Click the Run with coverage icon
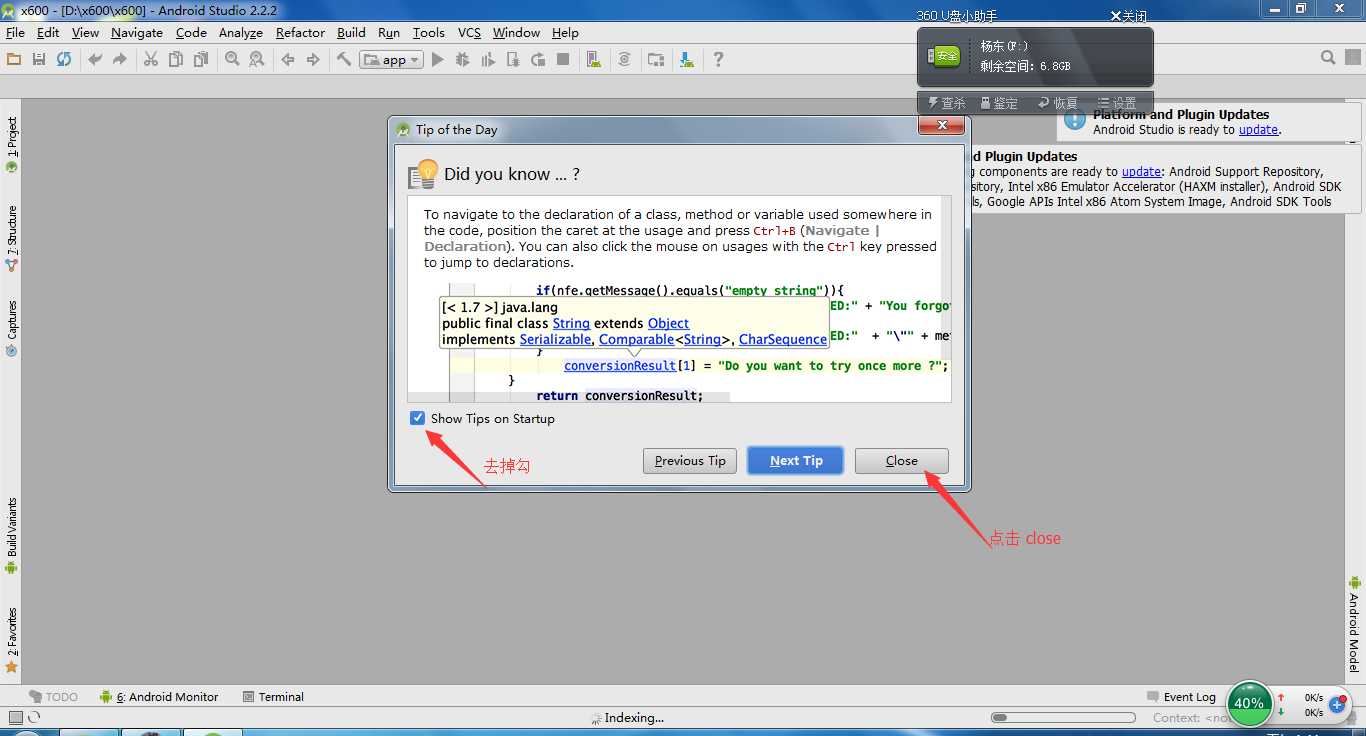The height and width of the screenshot is (736, 1366). tap(488, 59)
